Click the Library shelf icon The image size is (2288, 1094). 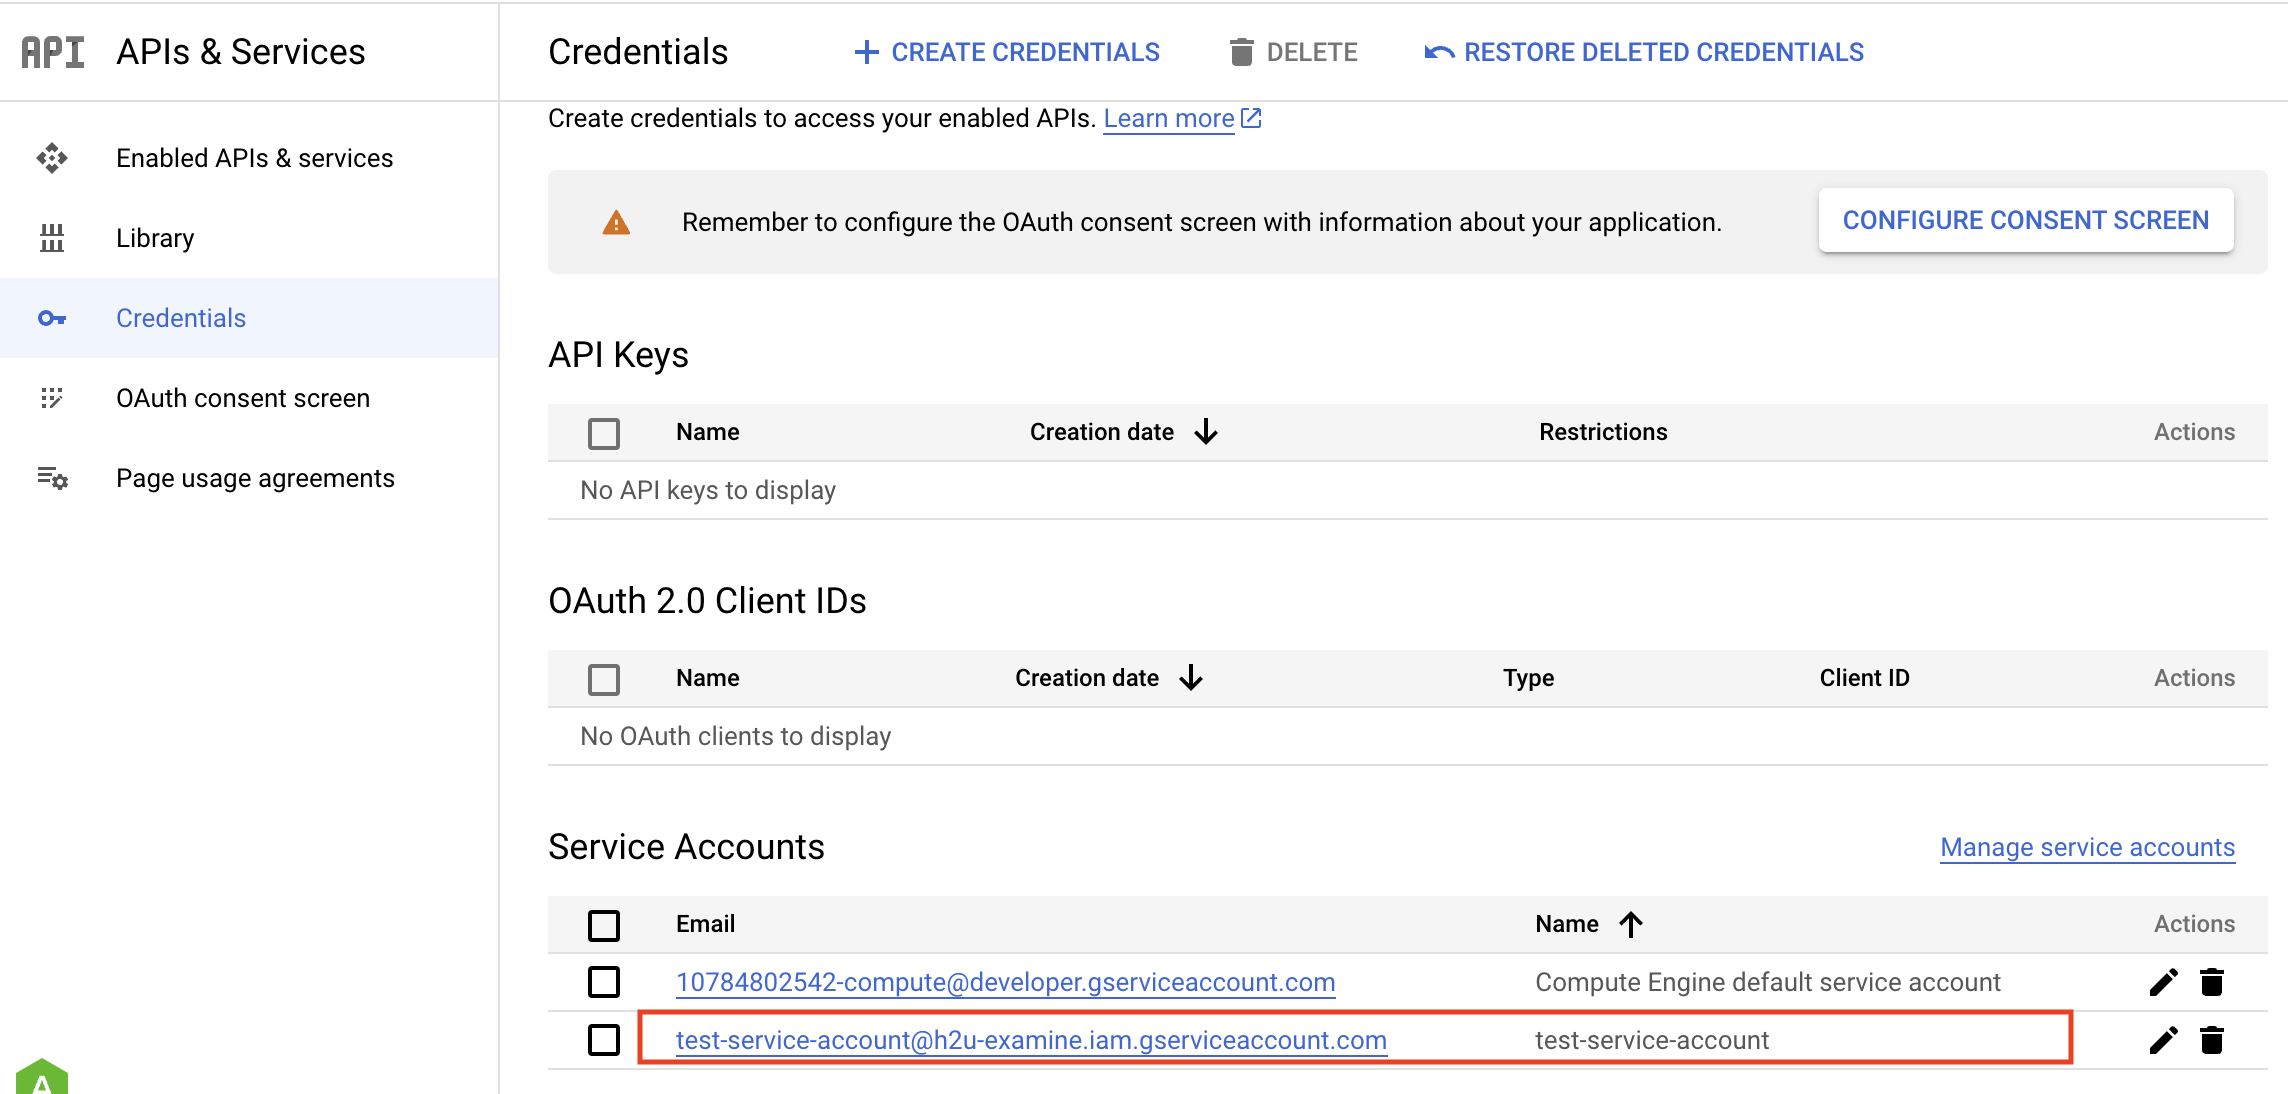click(52, 238)
